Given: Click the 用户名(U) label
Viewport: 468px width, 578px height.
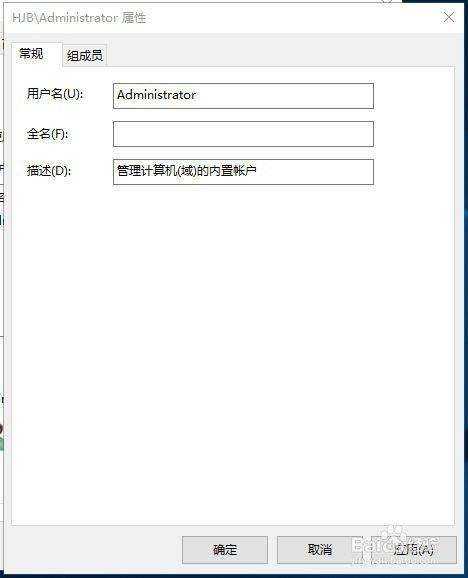Looking at the screenshot, I should (55, 94).
